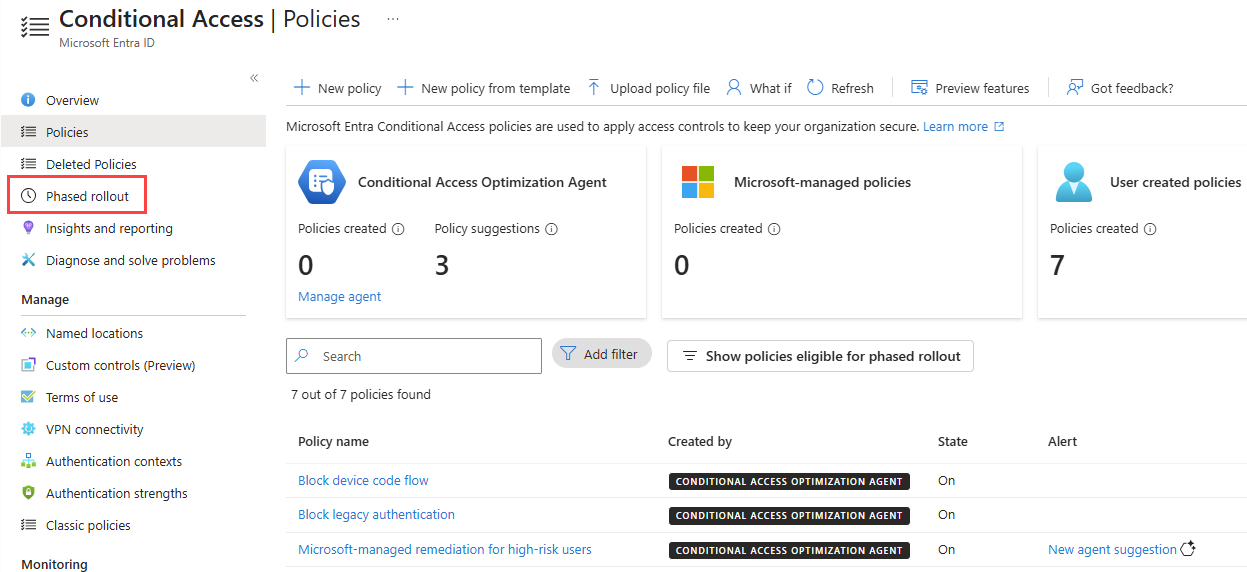Viewport: 1247px width, 572px height.
Task: Open VPN connectivity
Action: (x=95, y=429)
